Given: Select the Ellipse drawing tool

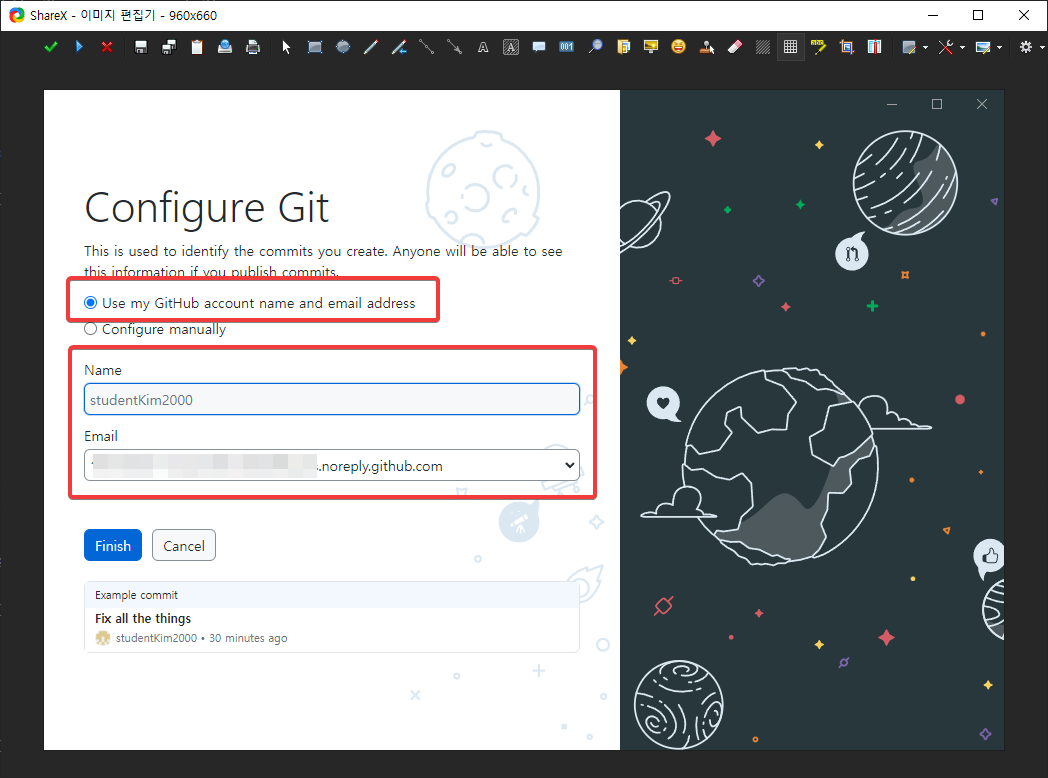Looking at the screenshot, I should coord(343,47).
